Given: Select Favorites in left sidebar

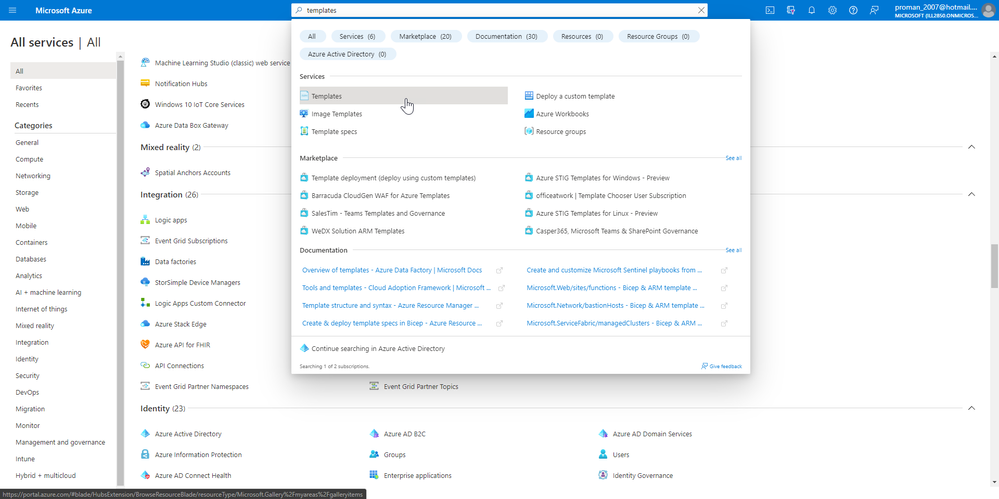Looking at the screenshot, I should click(29, 88).
